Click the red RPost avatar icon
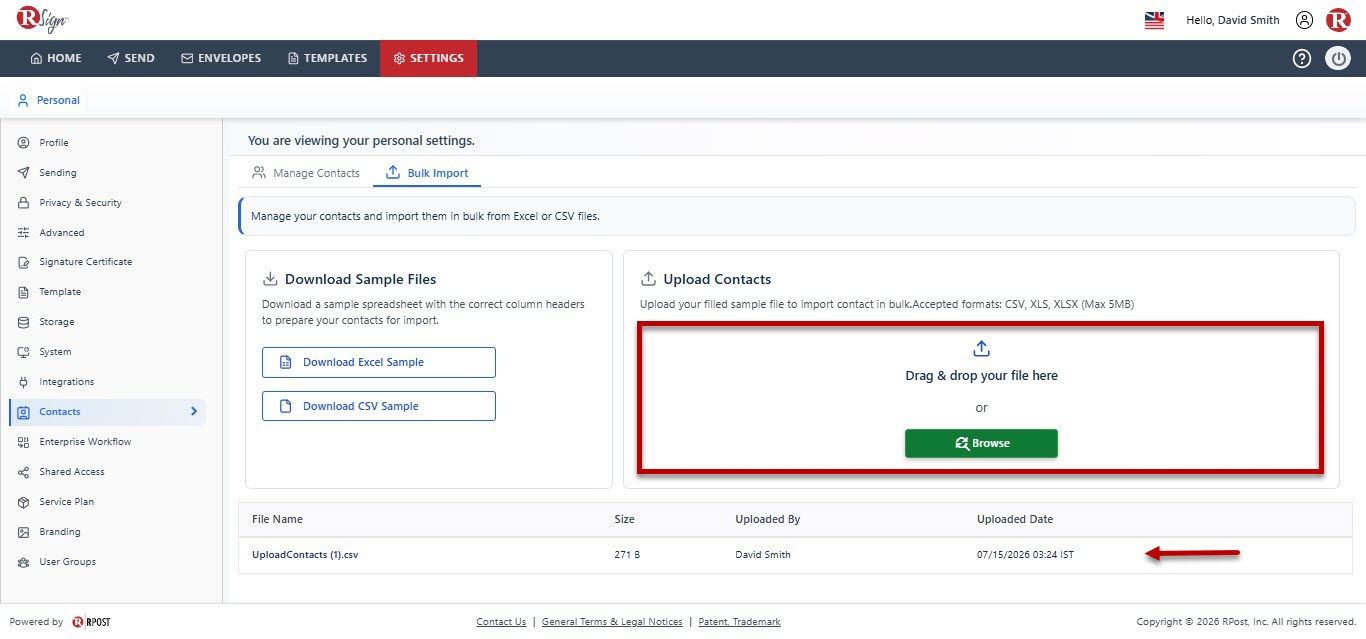1366x639 pixels. (1338, 20)
